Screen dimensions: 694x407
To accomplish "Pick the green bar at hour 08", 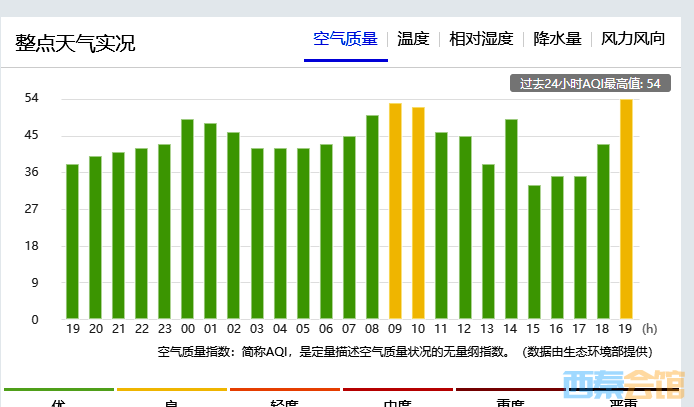I will (x=372, y=217).
